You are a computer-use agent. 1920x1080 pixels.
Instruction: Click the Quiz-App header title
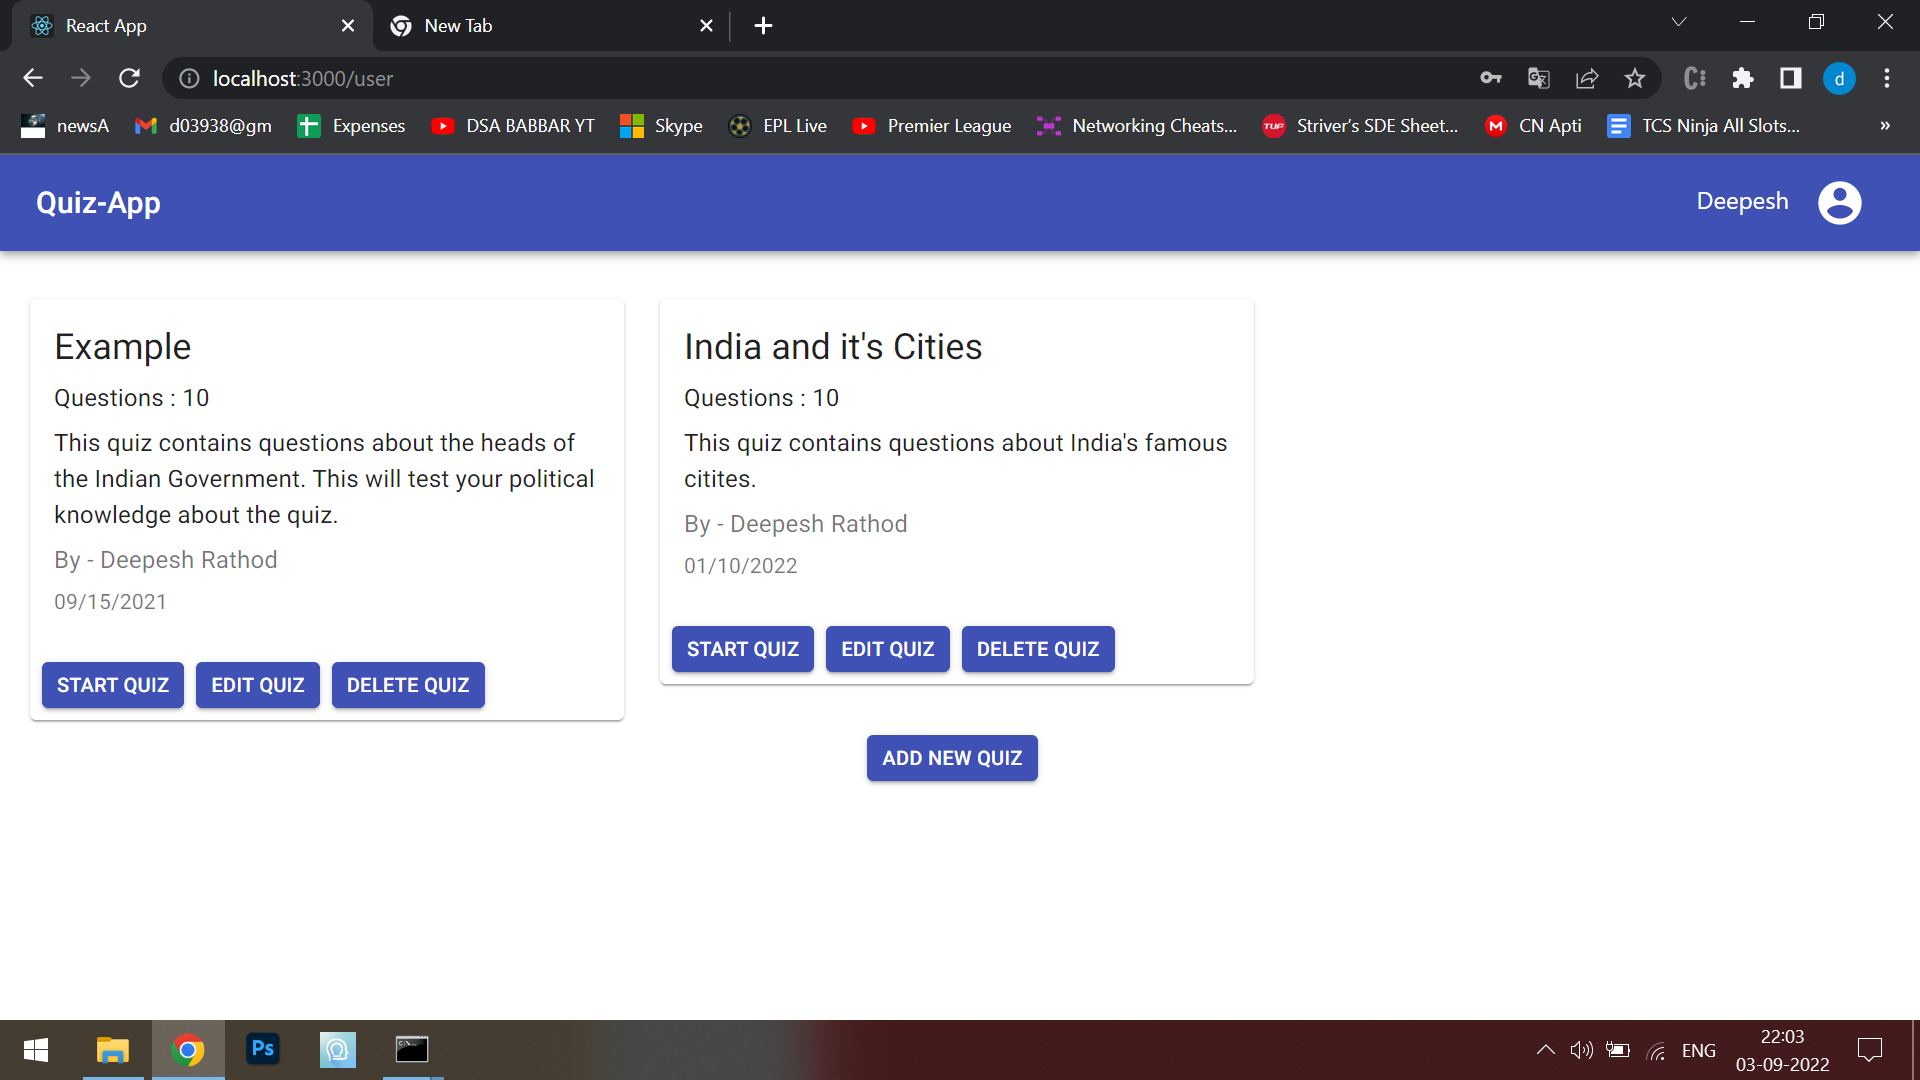[x=98, y=203]
